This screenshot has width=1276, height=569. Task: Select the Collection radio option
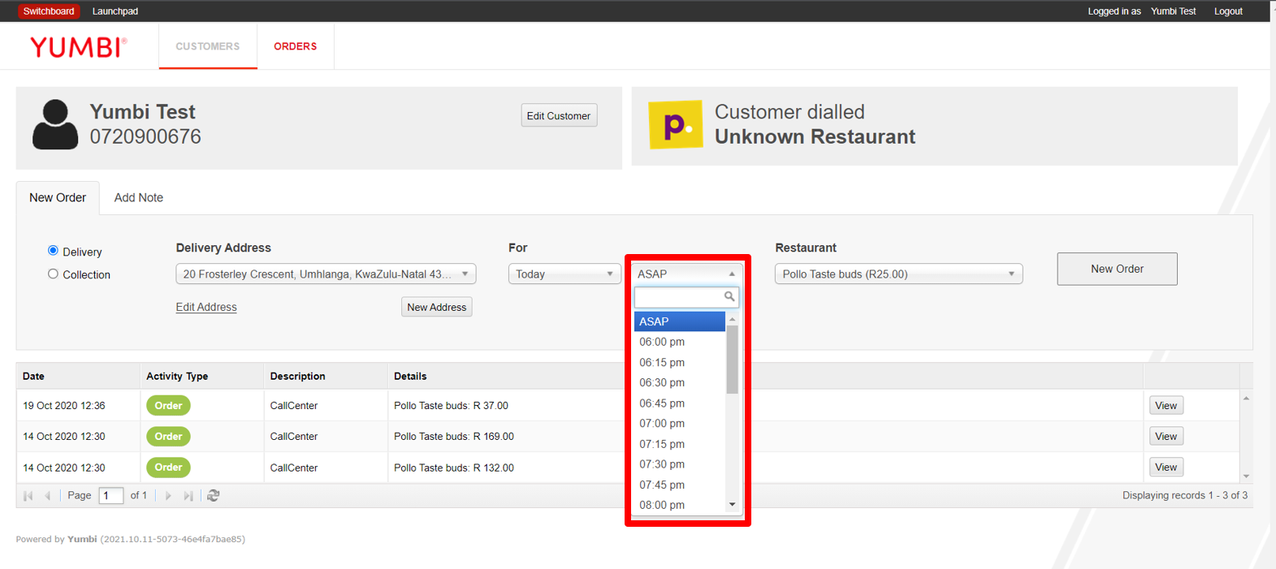pos(53,273)
